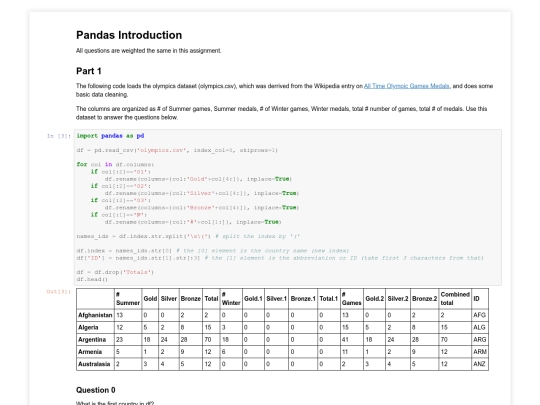Click the Combined total column header
Image resolution: width=540 pixels, height=405 pixels.
[455, 299]
